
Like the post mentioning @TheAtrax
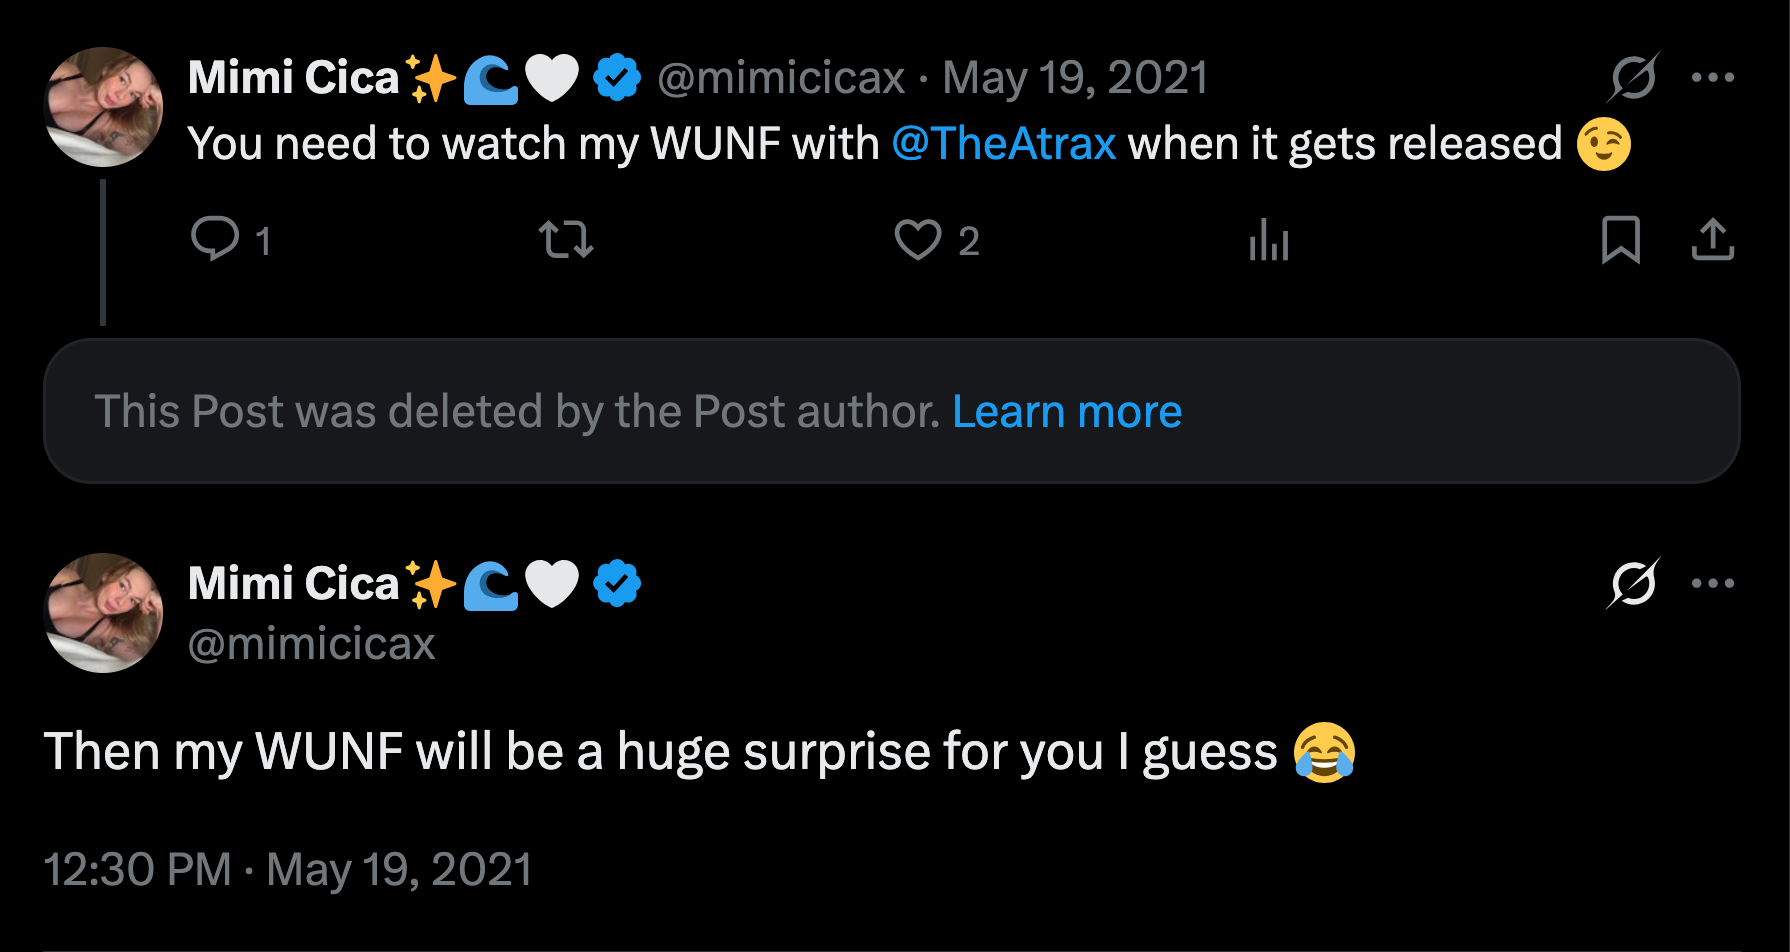tap(918, 240)
